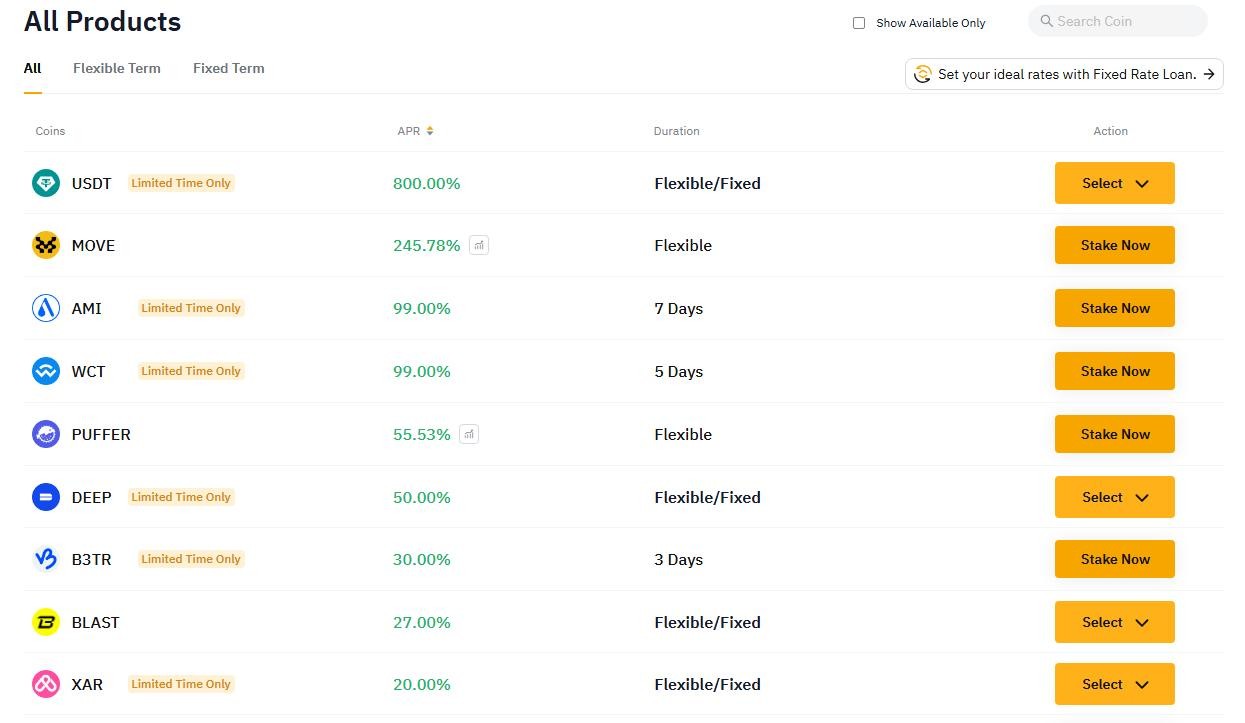Click the B3TR coin icon
This screenshot has height=723, width=1245.
click(x=46, y=559)
